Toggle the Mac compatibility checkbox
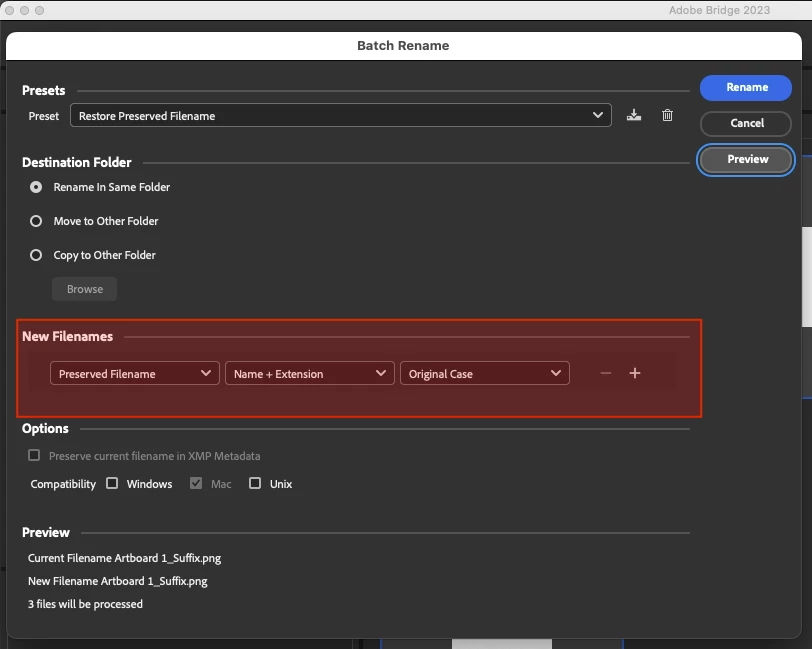812x649 pixels. click(x=196, y=483)
